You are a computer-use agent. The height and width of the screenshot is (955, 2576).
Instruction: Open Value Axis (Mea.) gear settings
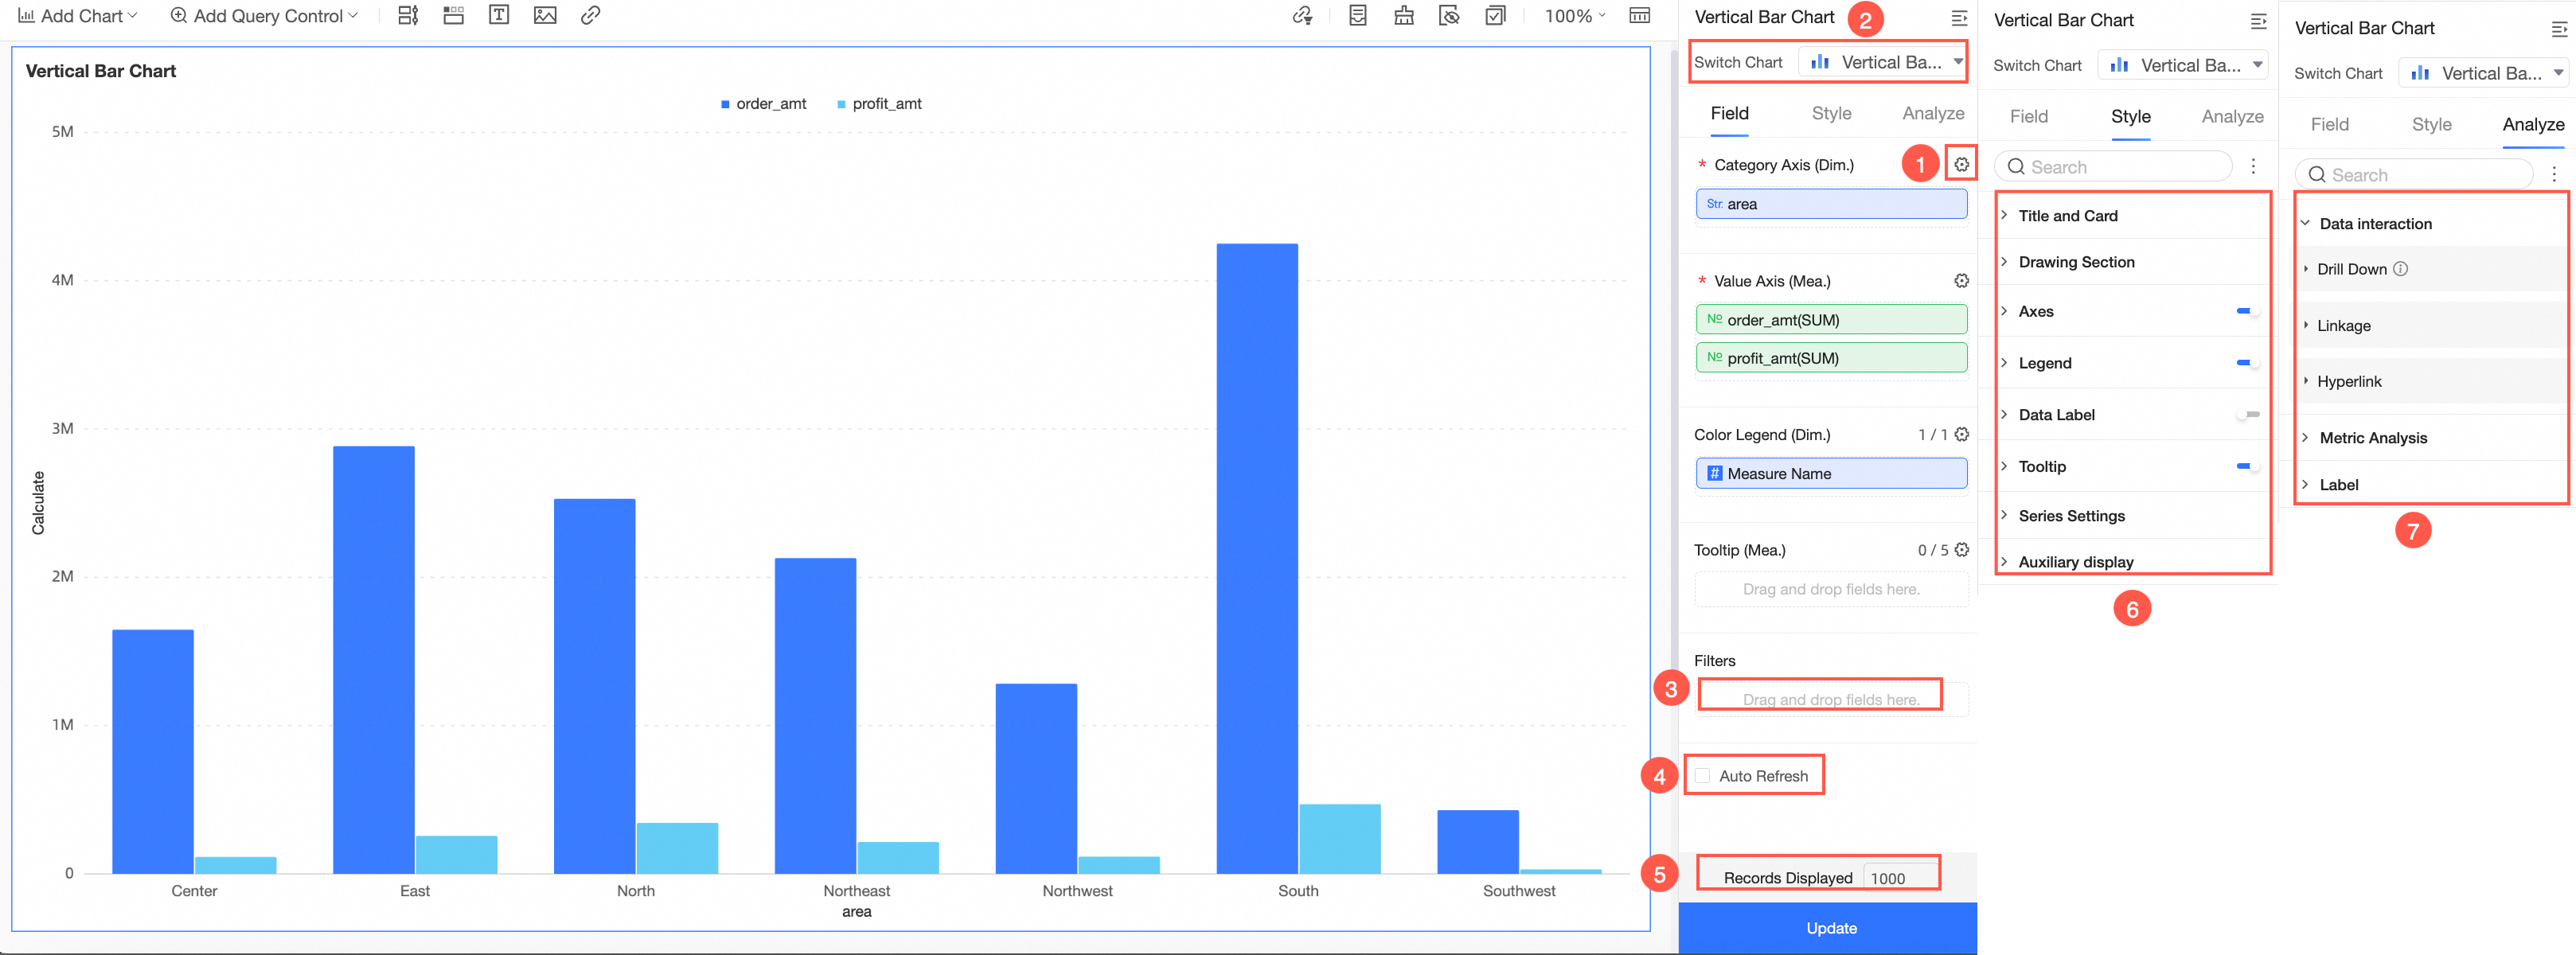pyautogui.click(x=1961, y=281)
